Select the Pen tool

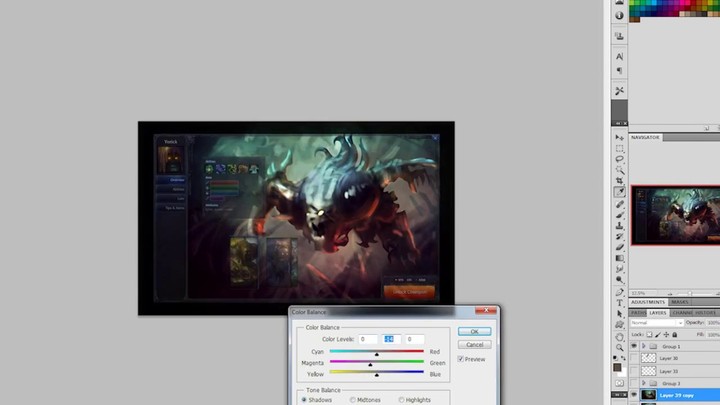tap(619, 292)
